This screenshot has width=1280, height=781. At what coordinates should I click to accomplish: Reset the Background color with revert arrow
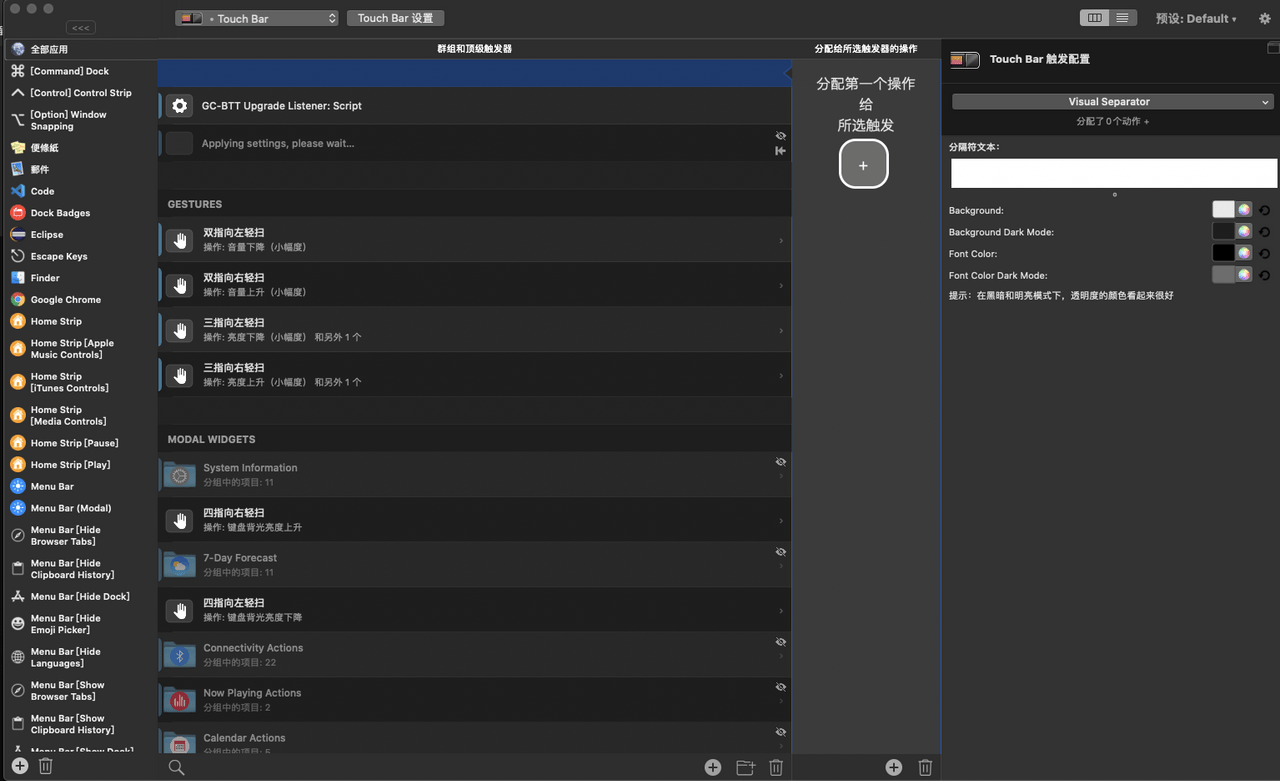tap(1265, 210)
